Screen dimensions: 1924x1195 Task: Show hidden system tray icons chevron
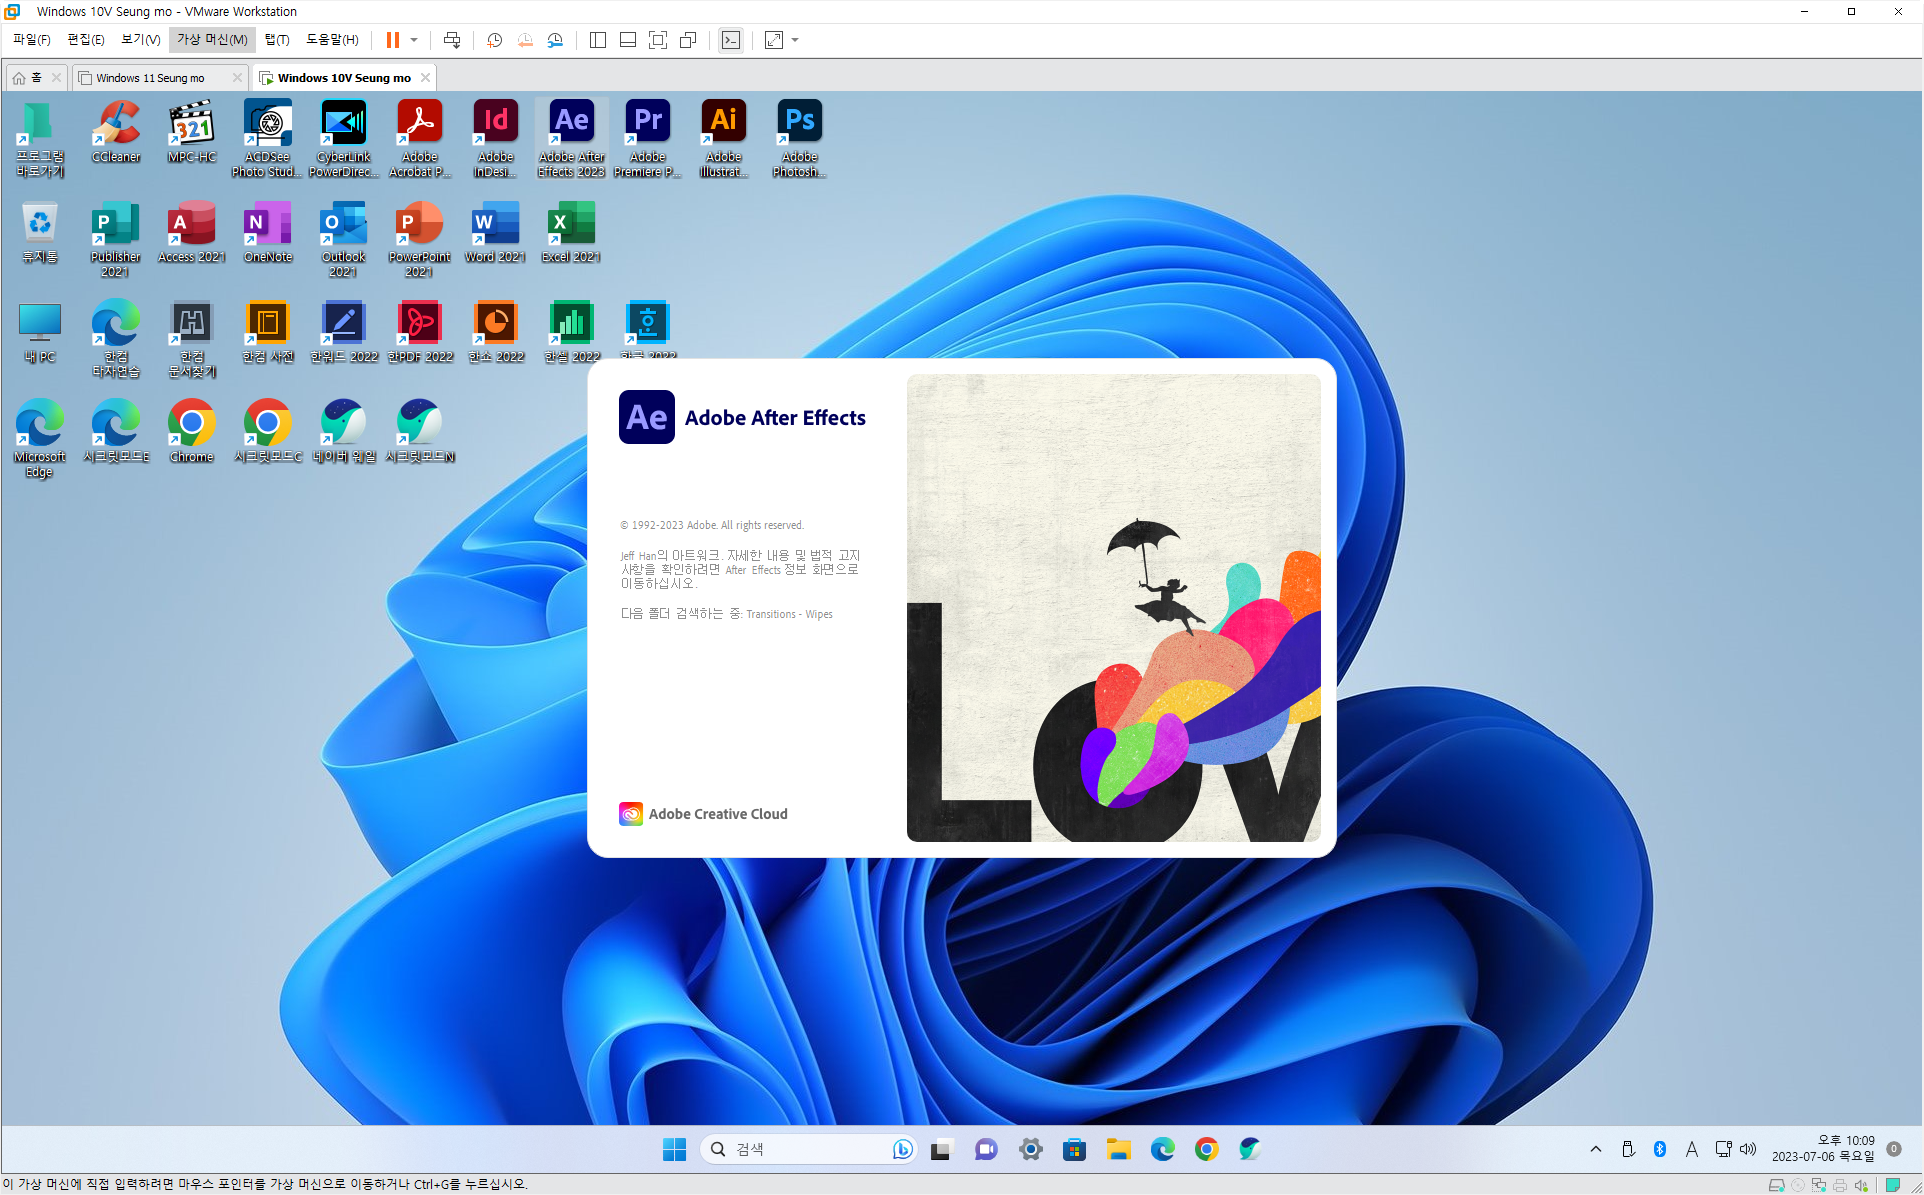coord(1596,1149)
